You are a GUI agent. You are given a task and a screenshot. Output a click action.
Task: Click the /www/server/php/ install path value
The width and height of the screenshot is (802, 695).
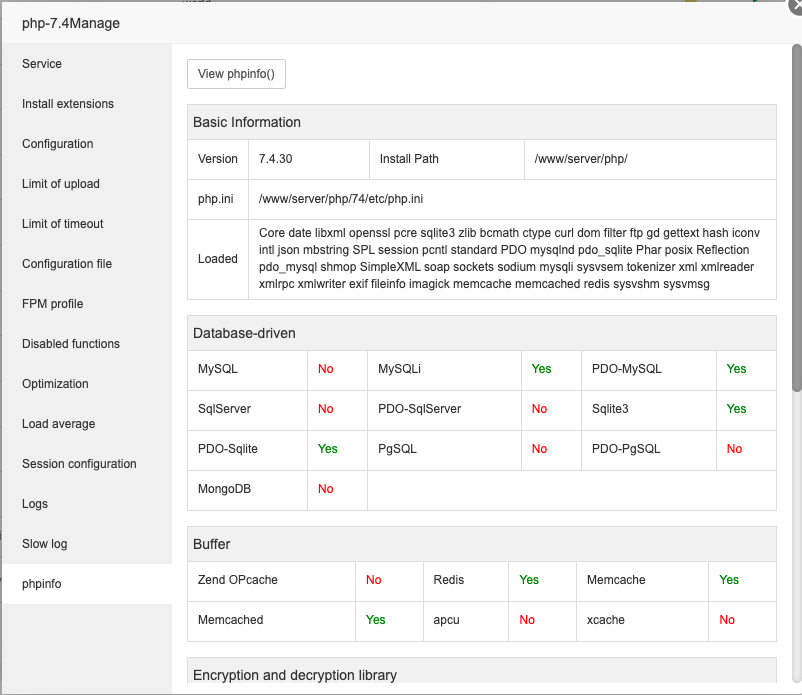point(580,159)
